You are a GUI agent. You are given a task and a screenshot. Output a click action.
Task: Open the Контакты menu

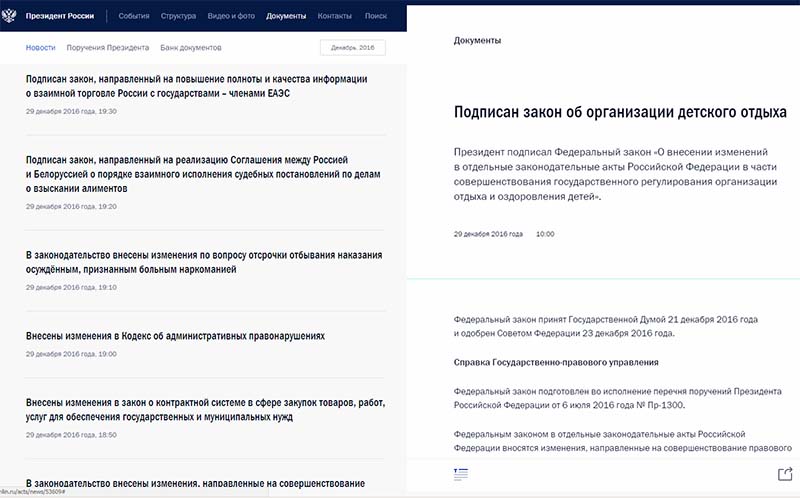click(335, 16)
